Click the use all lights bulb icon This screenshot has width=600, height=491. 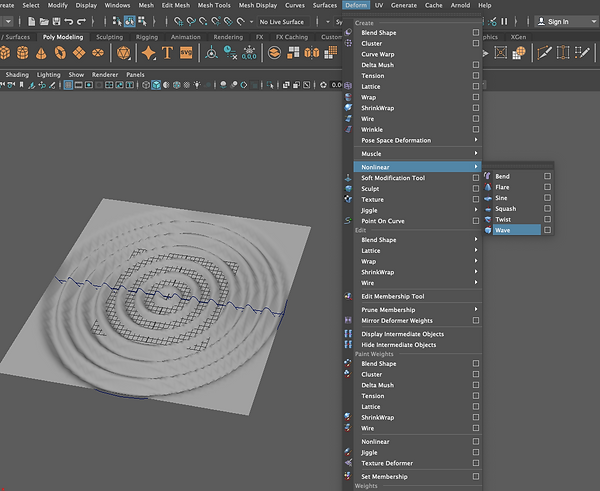(197, 85)
